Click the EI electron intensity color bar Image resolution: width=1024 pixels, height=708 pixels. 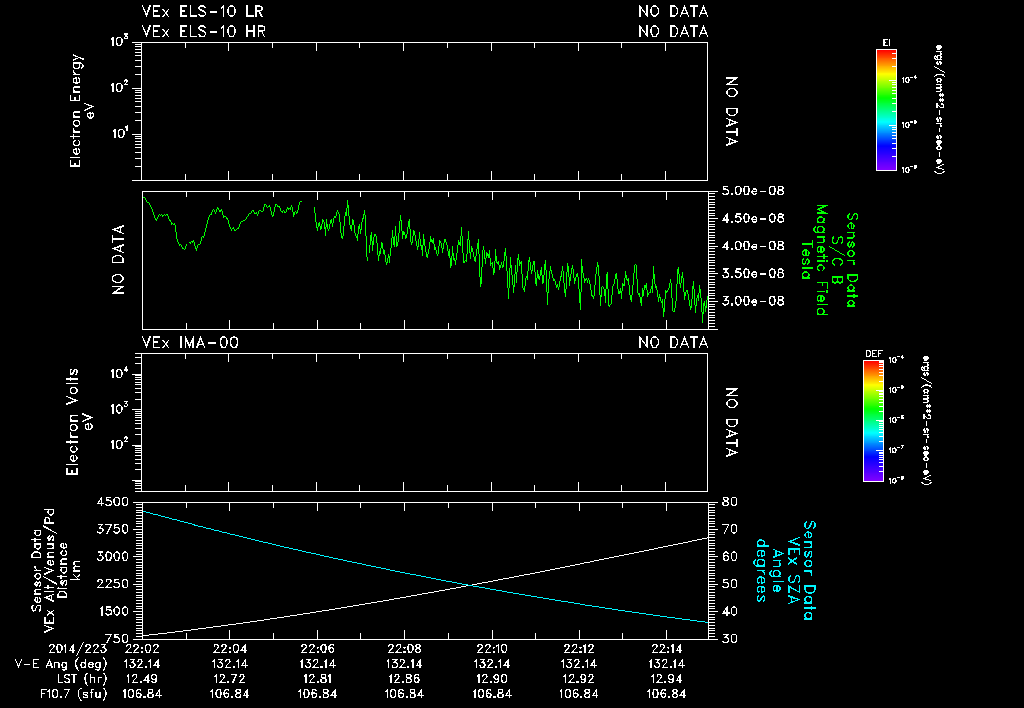pyautogui.click(x=886, y=110)
